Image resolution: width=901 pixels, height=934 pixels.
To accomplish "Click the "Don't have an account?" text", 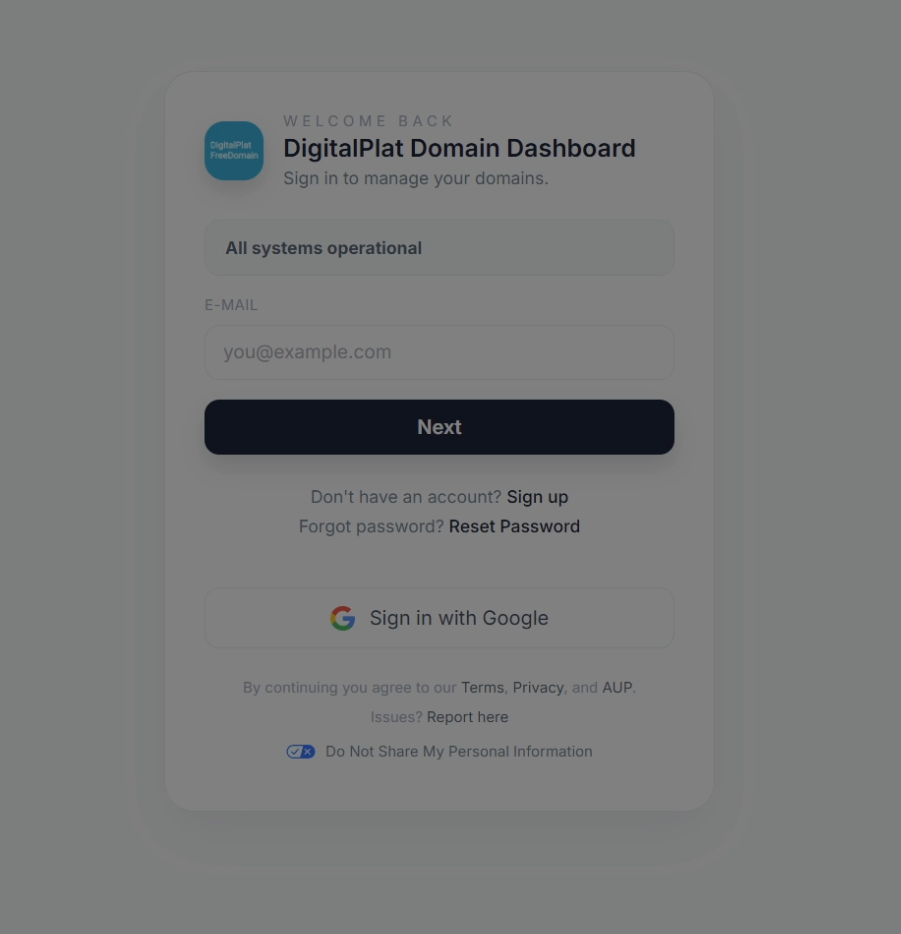I will point(406,497).
